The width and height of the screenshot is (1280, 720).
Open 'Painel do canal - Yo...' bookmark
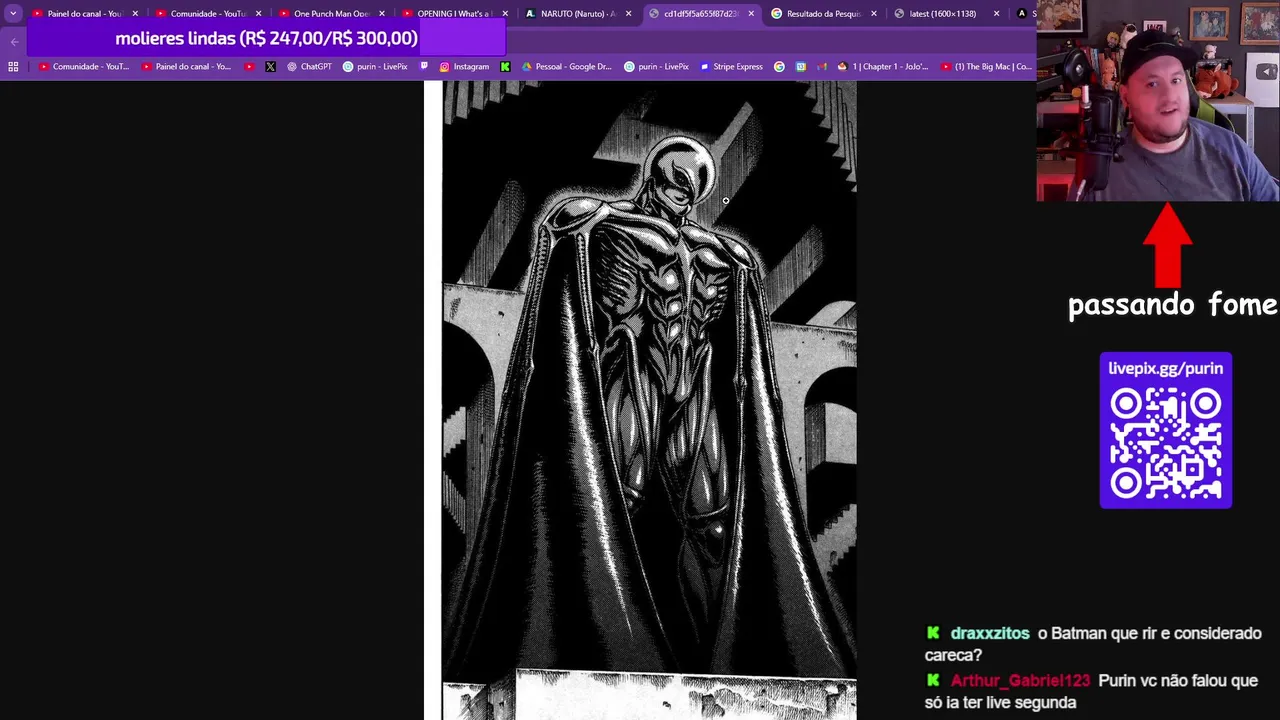(x=186, y=67)
